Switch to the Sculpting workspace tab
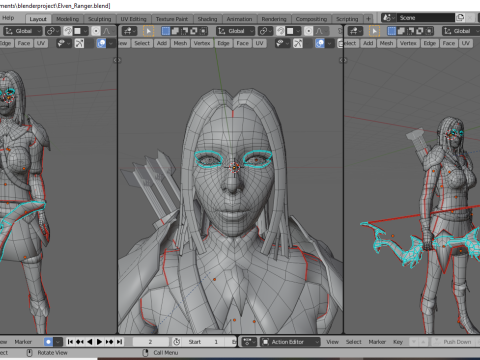Screen dimensions: 480x360 [99, 19]
